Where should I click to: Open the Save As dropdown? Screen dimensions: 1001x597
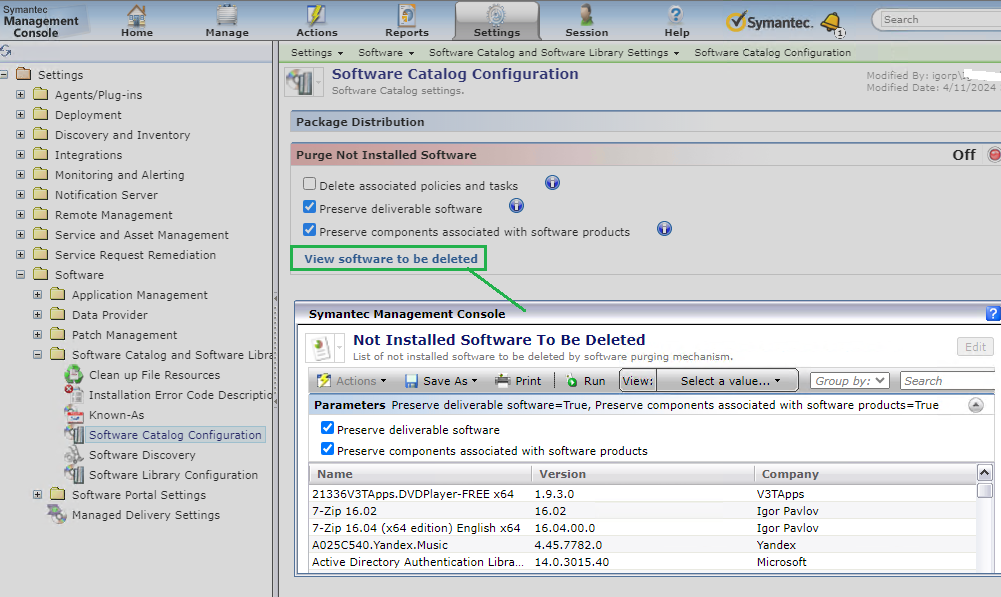pyautogui.click(x=441, y=381)
